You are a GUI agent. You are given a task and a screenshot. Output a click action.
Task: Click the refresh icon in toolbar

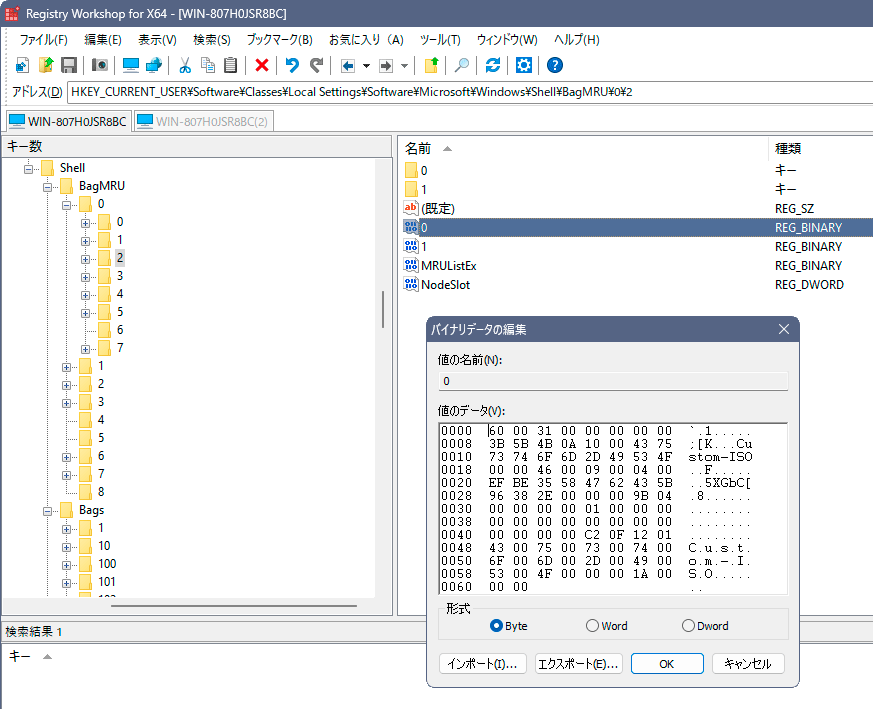(493, 66)
